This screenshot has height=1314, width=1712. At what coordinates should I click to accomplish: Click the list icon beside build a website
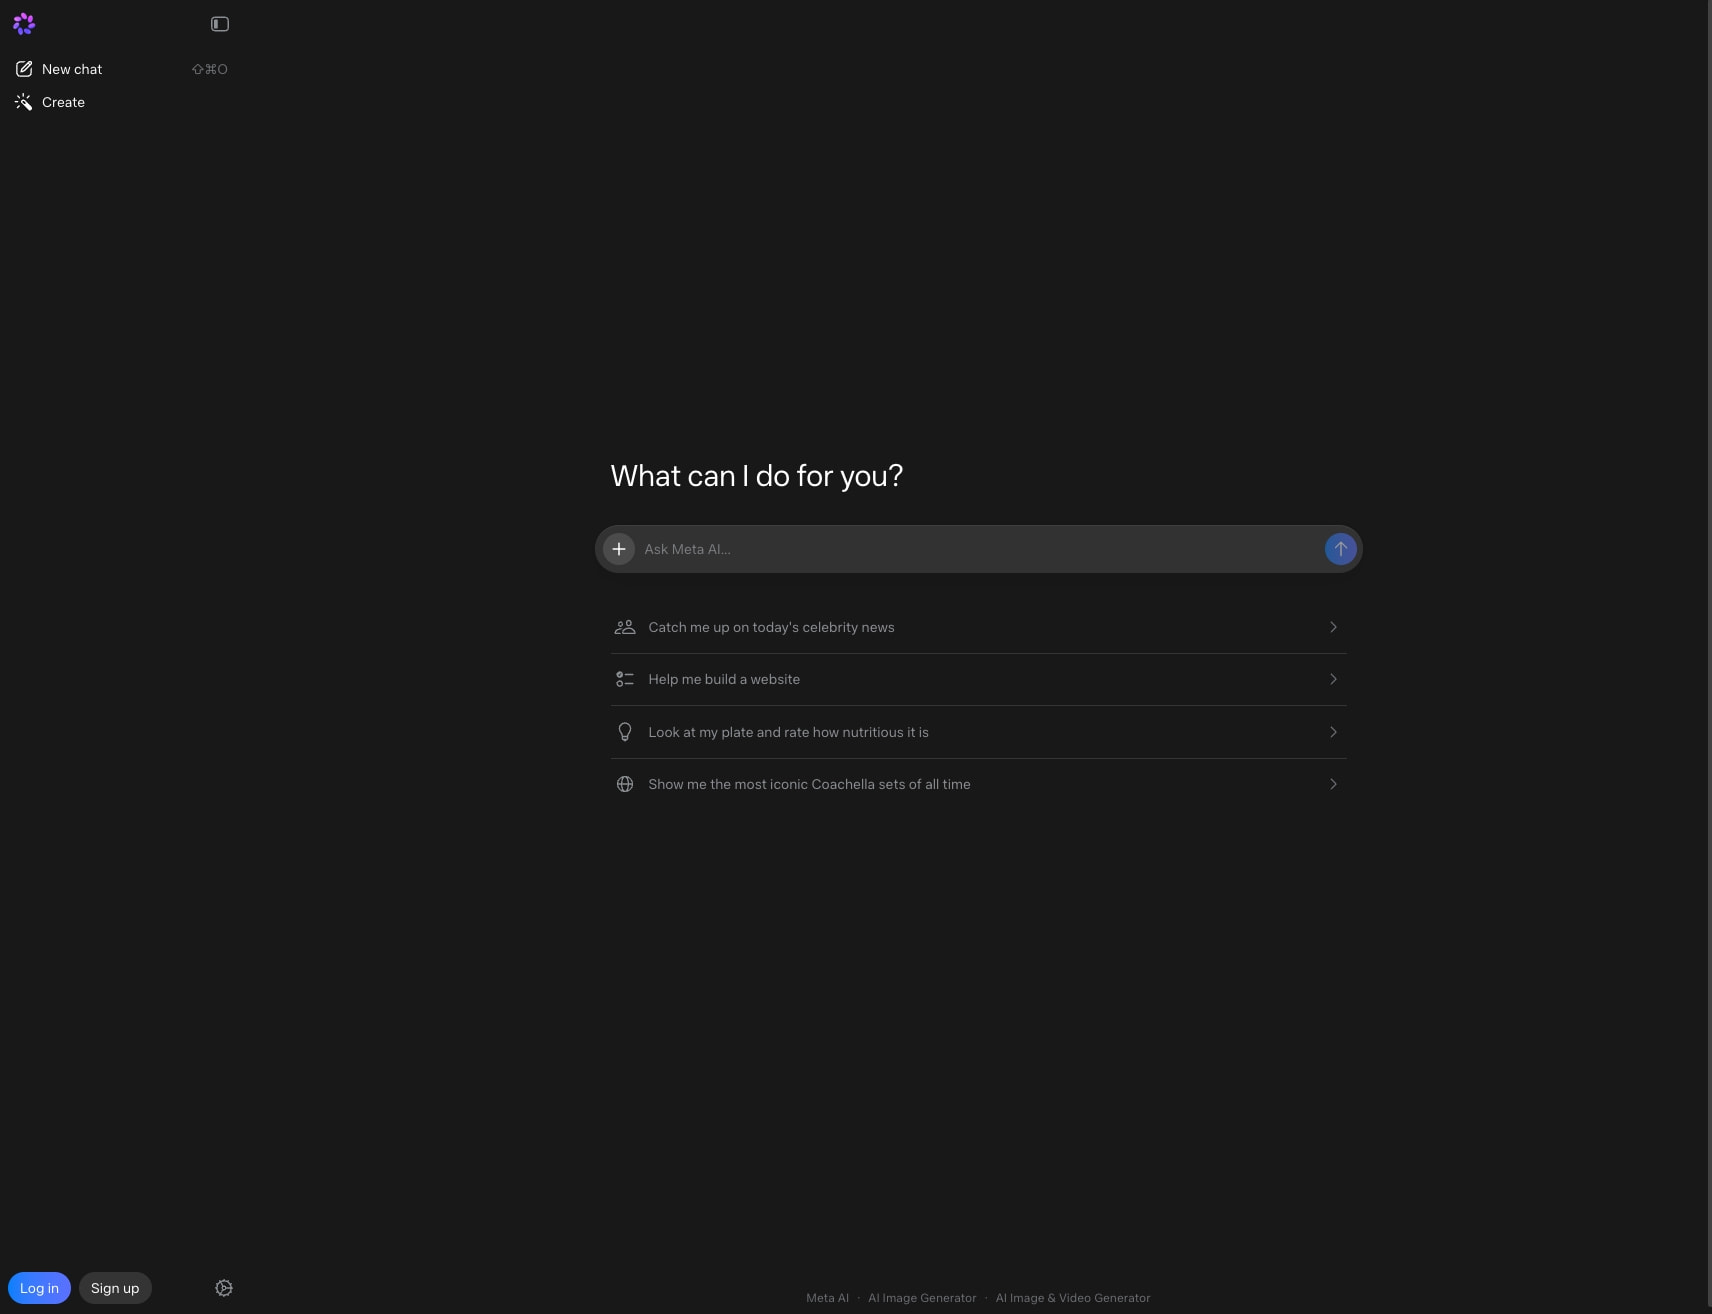coord(625,679)
